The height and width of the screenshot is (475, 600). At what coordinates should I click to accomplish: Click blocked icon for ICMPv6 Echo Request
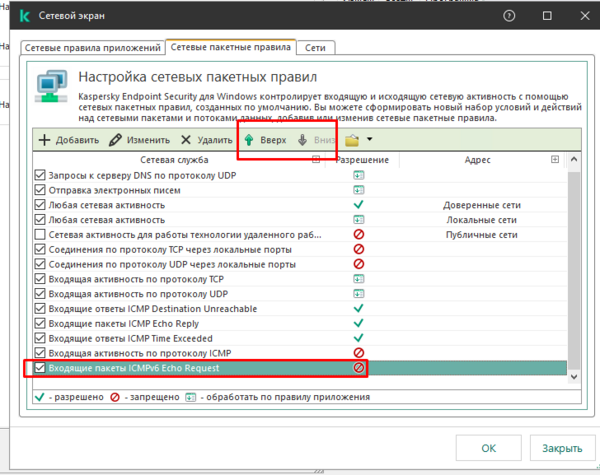358,368
